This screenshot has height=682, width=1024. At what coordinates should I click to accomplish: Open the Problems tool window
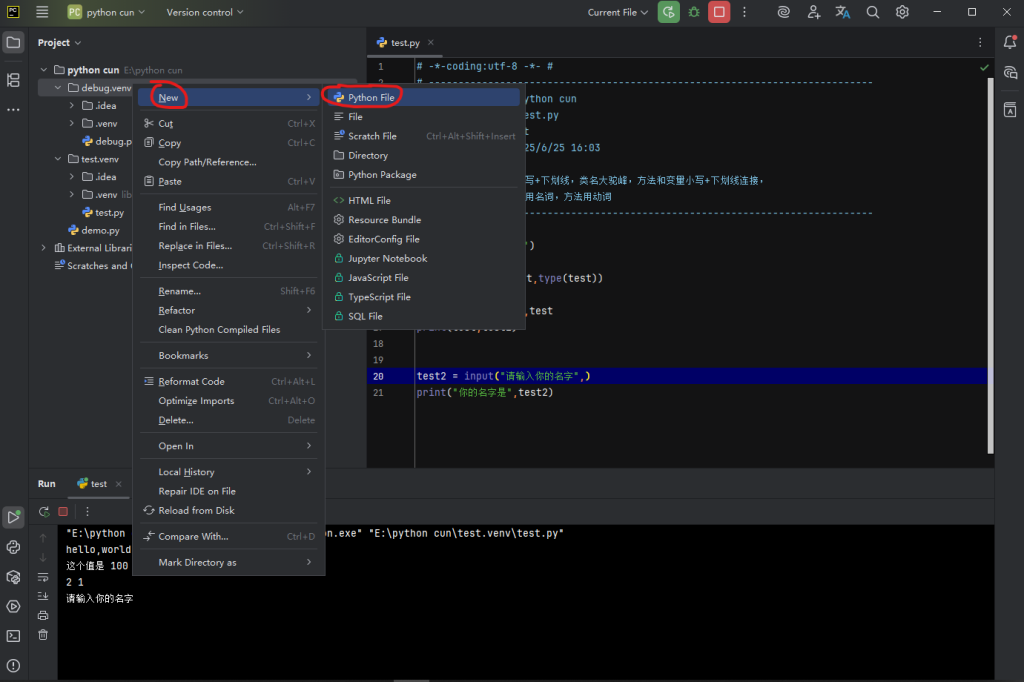pos(13,665)
